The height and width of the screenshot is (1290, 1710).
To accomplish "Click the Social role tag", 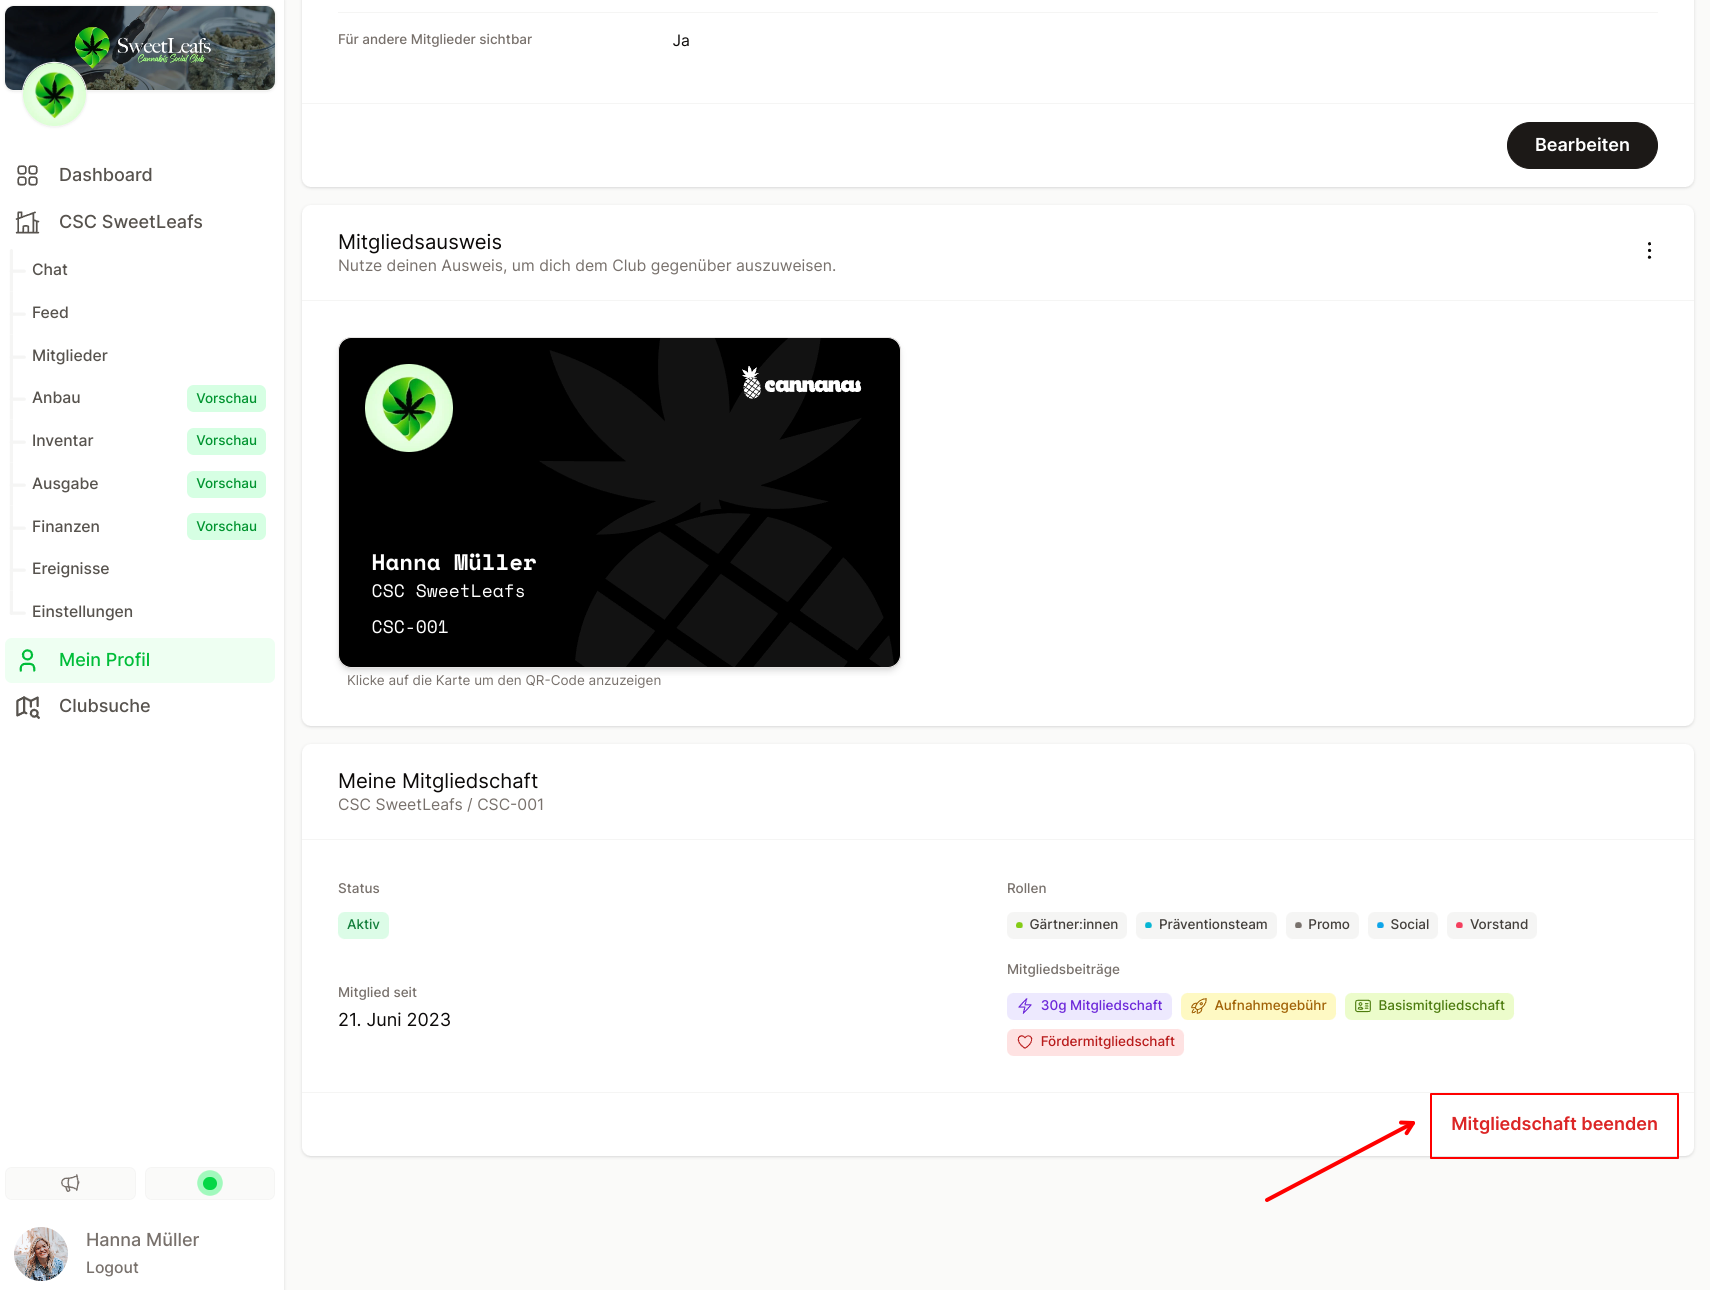I will (1403, 925).
